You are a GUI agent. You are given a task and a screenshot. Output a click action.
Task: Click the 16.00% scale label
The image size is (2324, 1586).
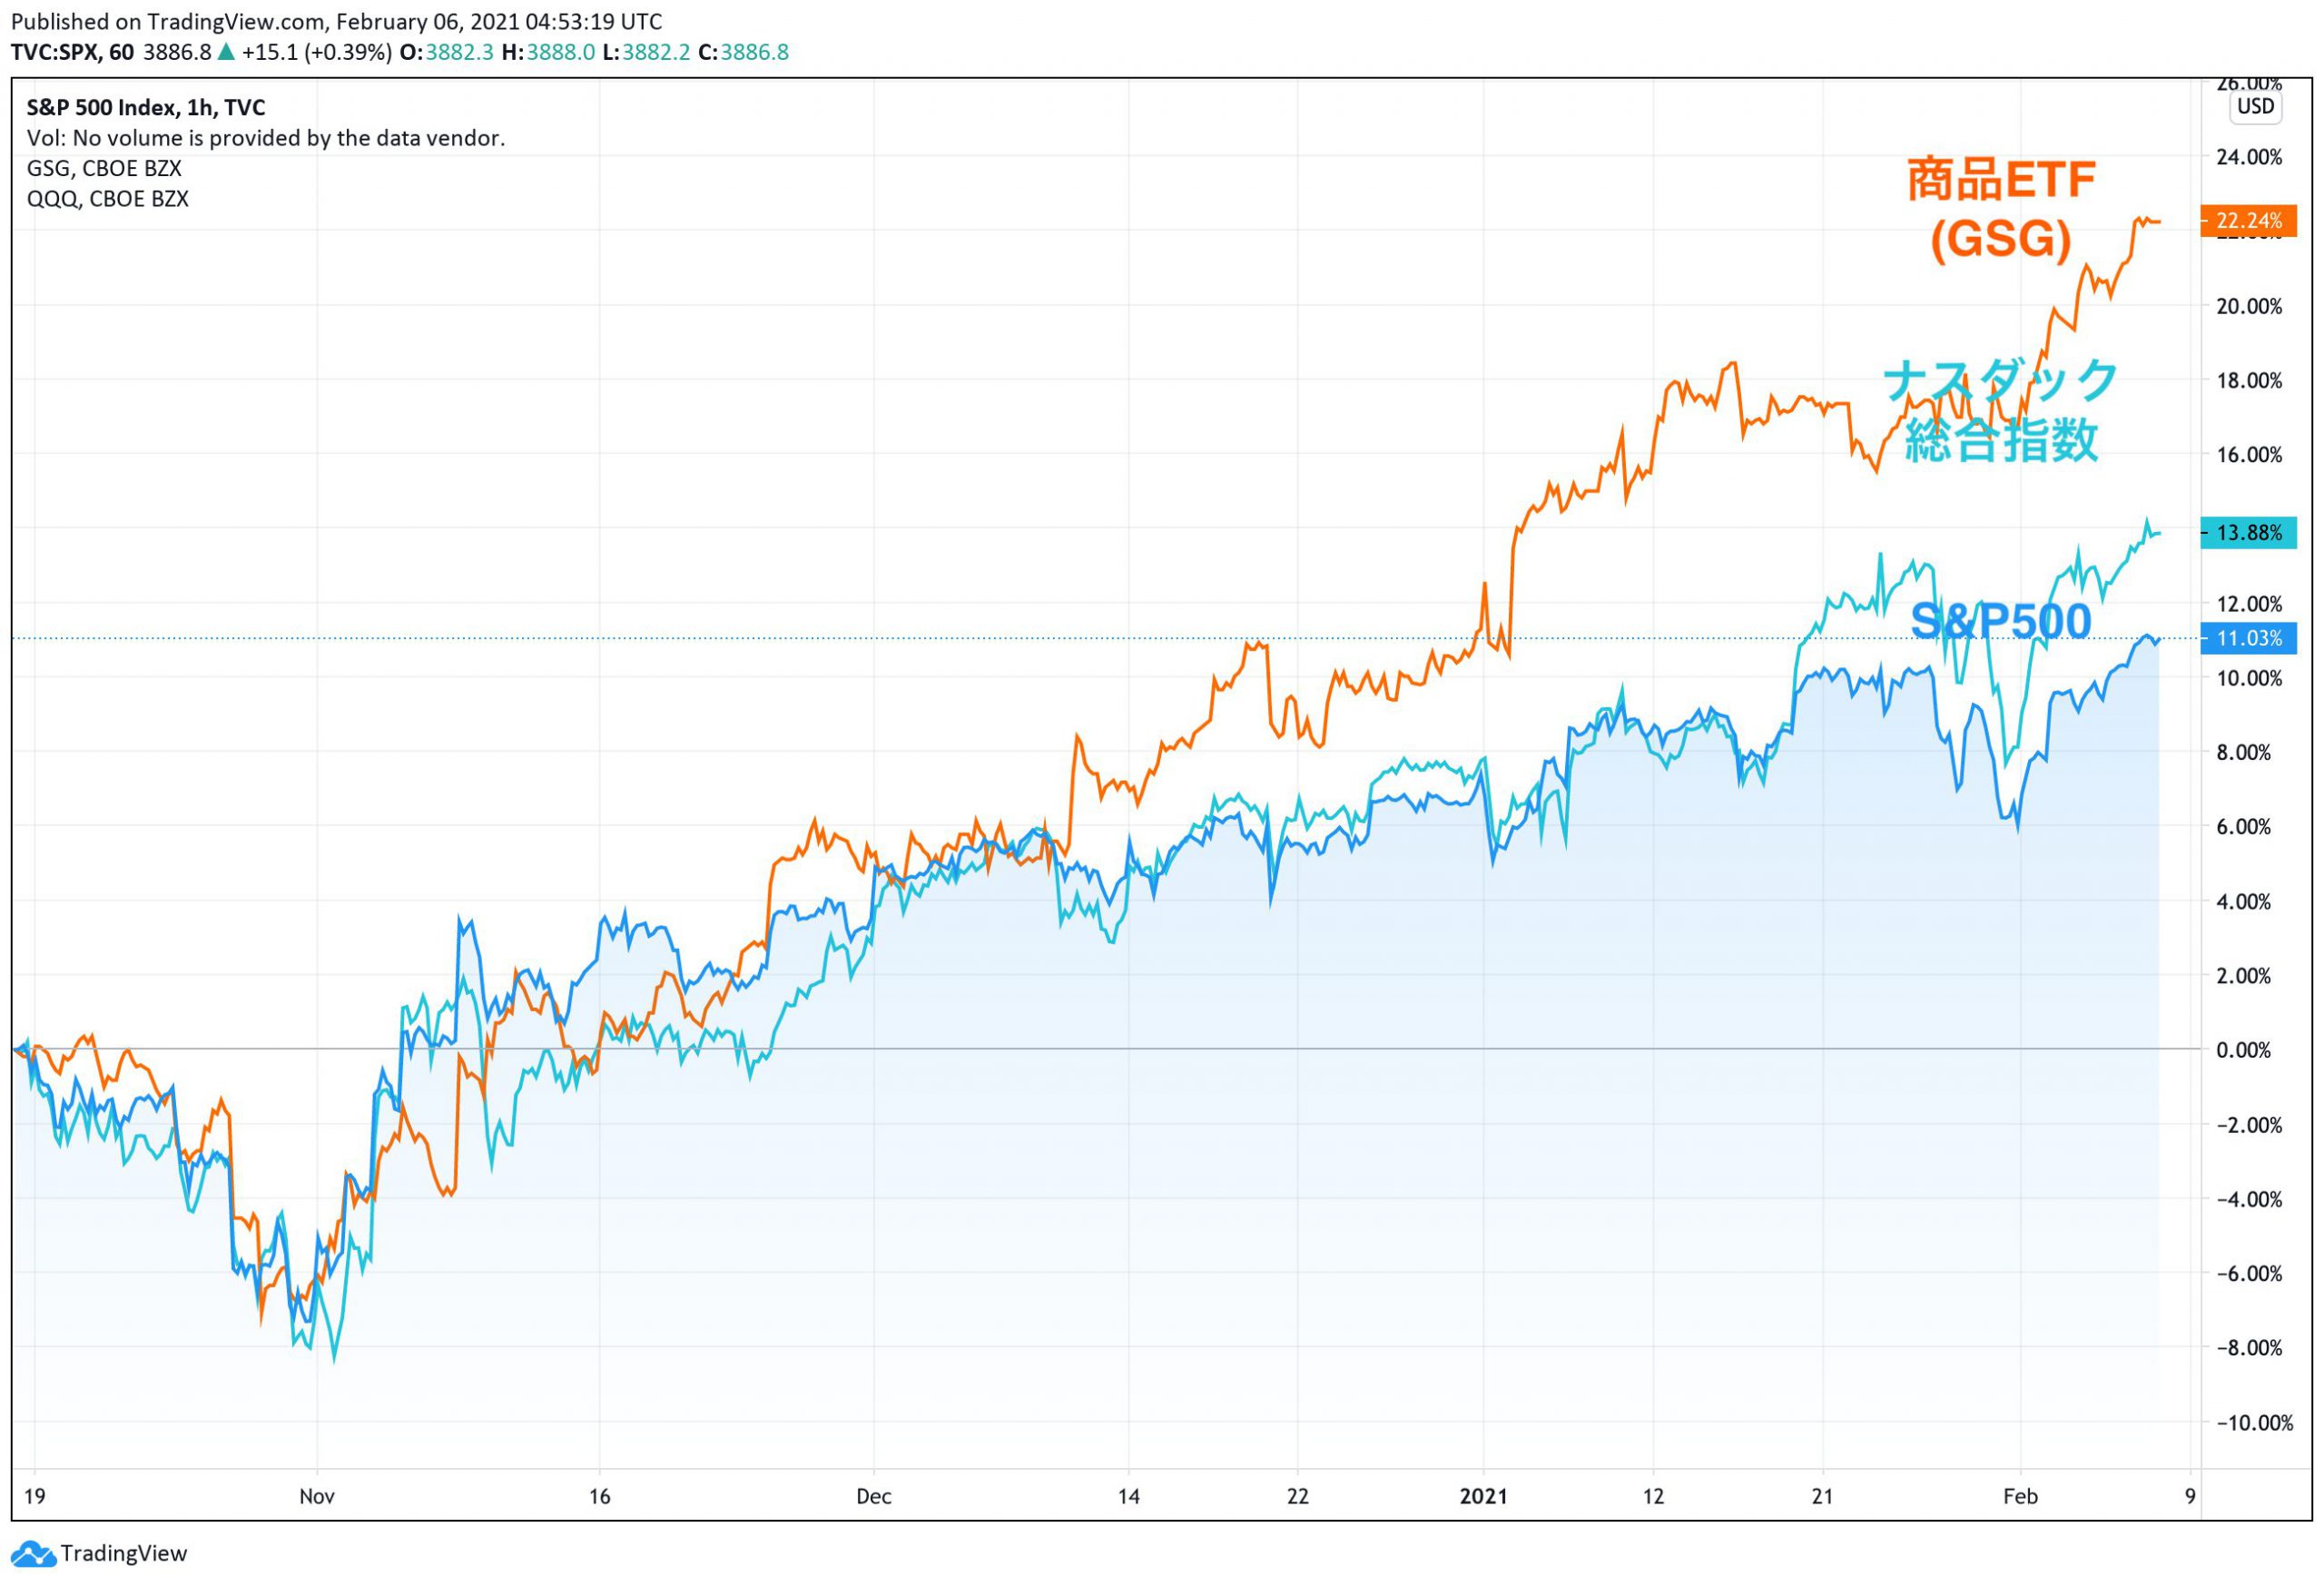[x=2249, y=455]
